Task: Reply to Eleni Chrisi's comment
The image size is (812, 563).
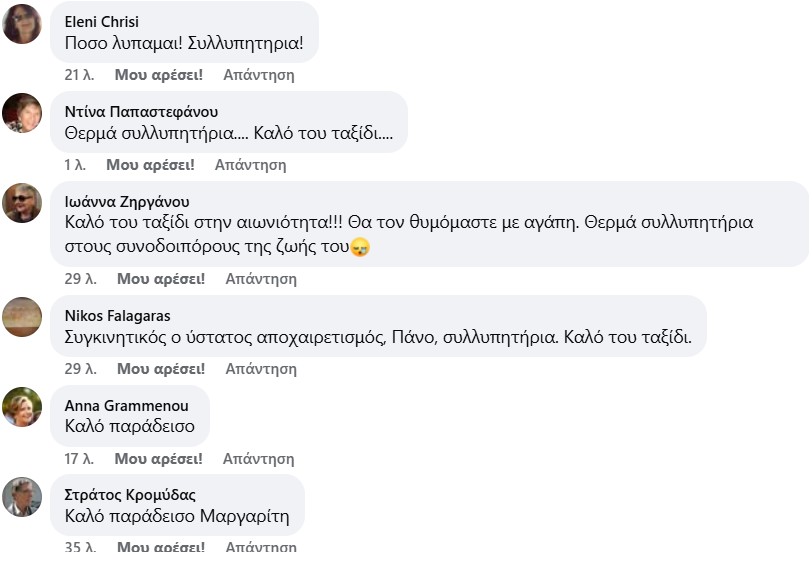Action: 259,75
